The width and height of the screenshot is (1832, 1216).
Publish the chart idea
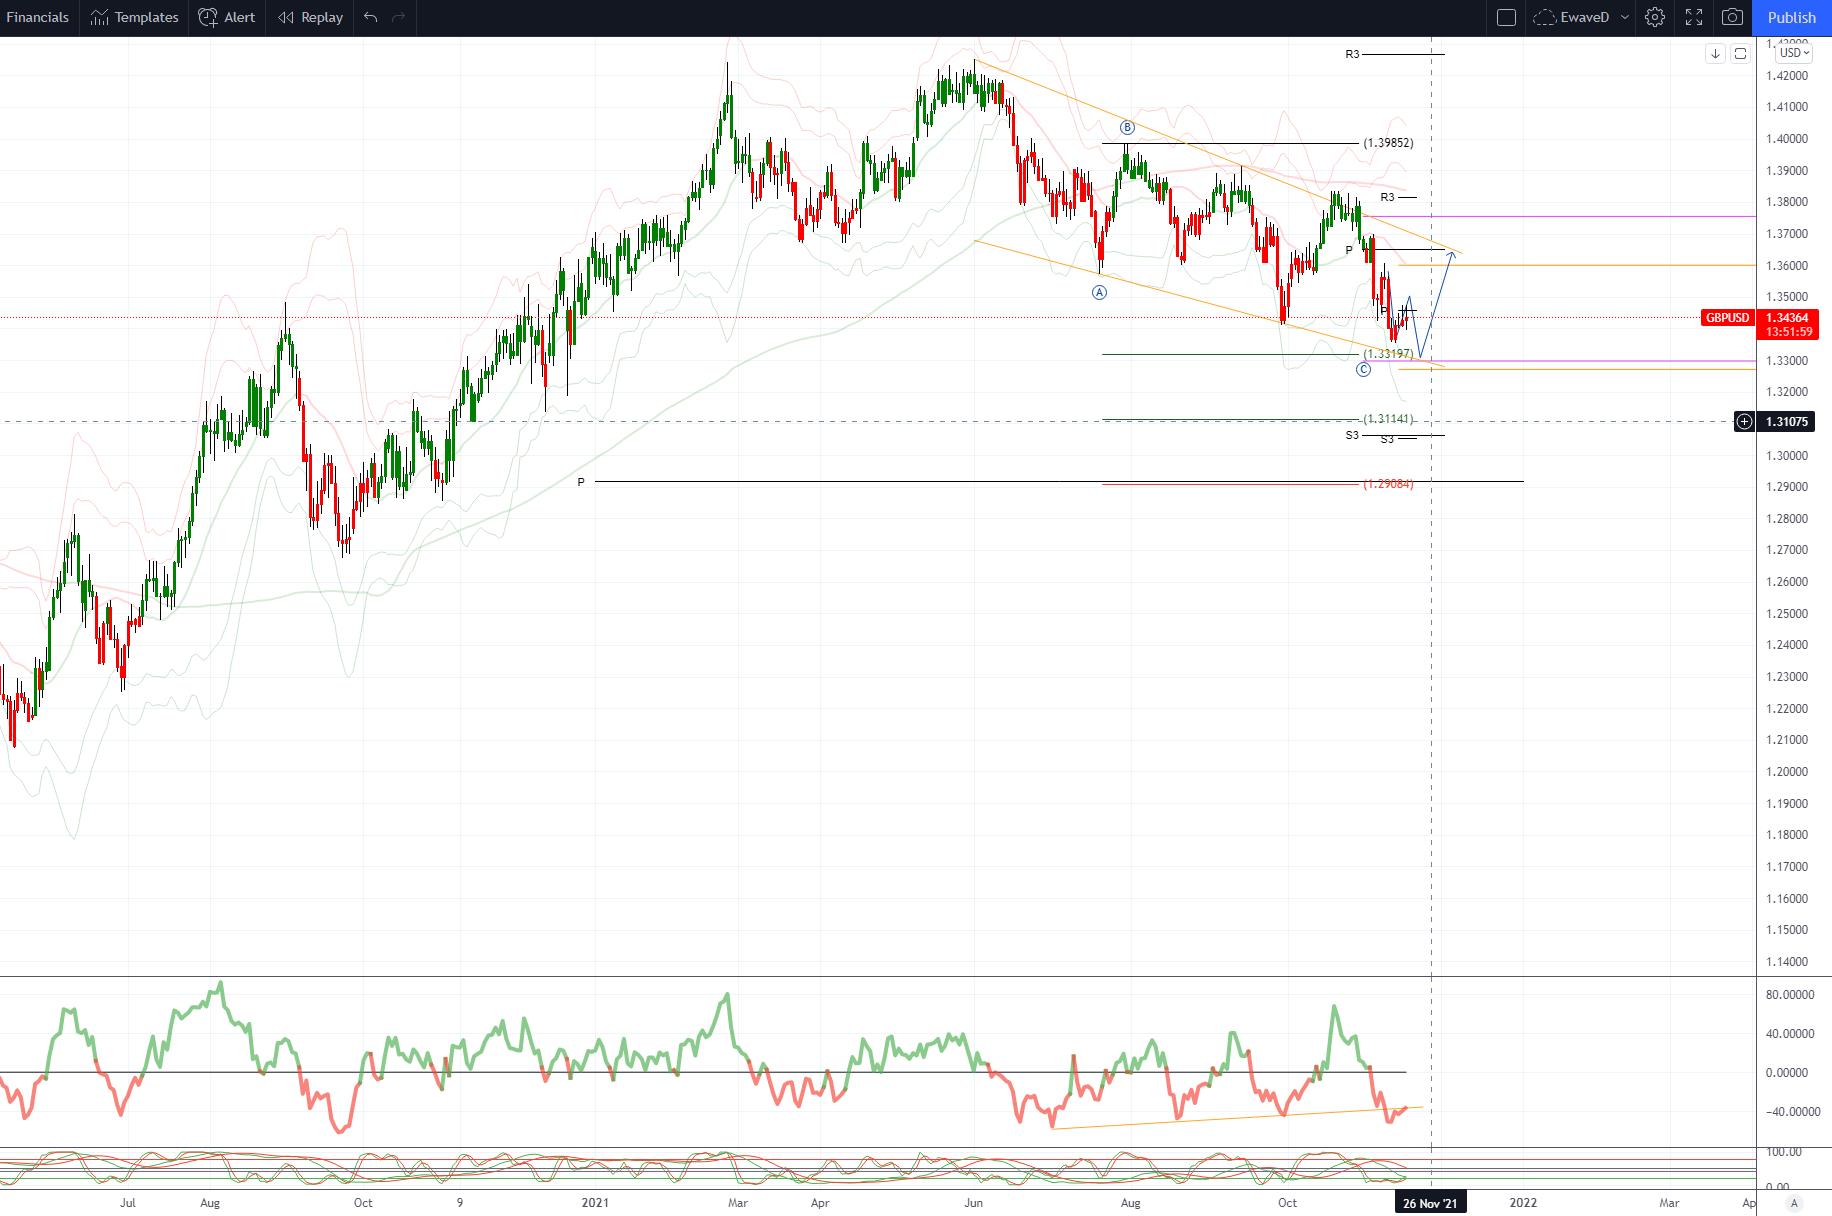pos(1792,17)
